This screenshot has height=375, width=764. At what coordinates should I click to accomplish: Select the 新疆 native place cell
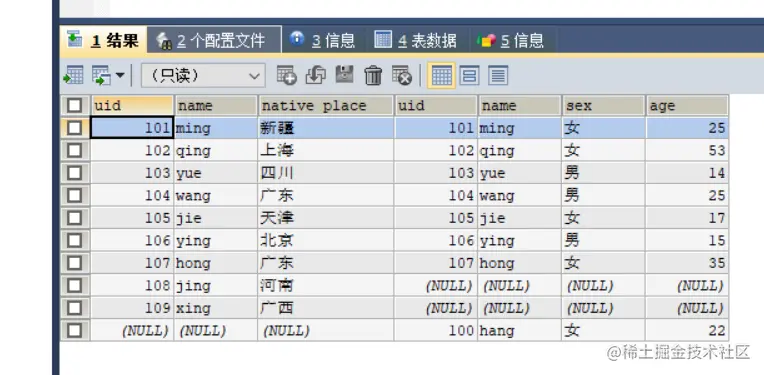pyautogui.click(x=325, y=128)
